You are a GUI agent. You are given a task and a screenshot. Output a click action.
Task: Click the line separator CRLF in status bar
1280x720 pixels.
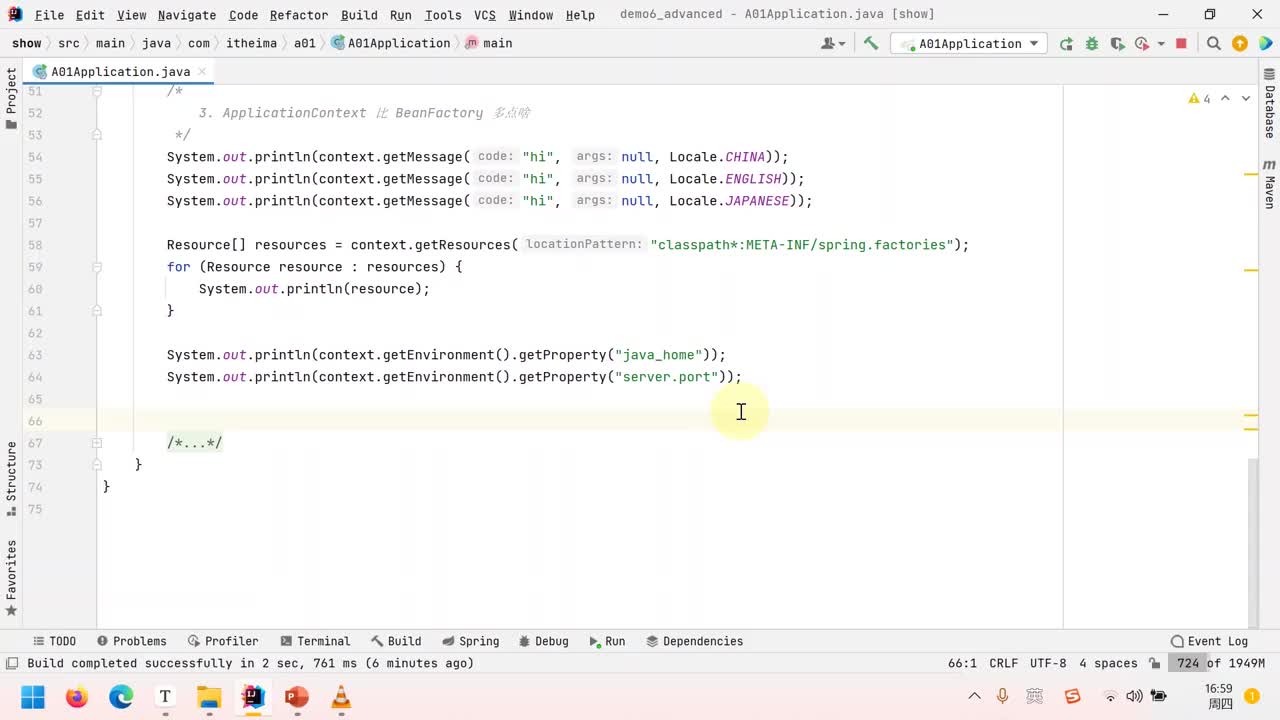pyautogui.click(x=1003, y=663)
